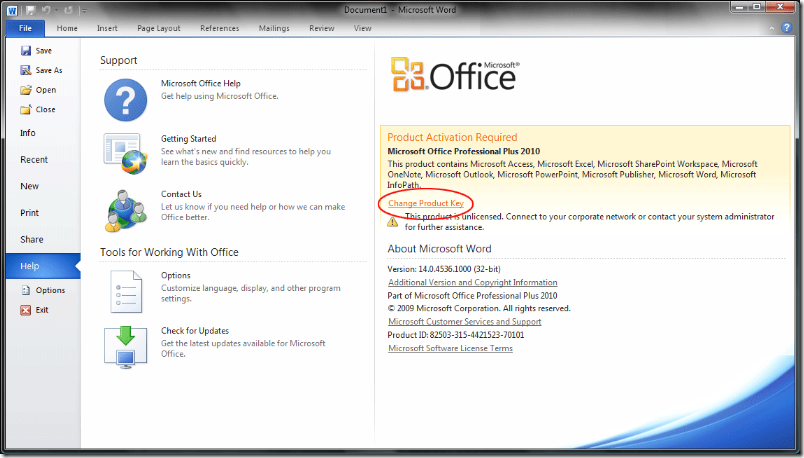The image size is (804, 458).
Task: Switch to the Insert tab
Action: (107, 28)
